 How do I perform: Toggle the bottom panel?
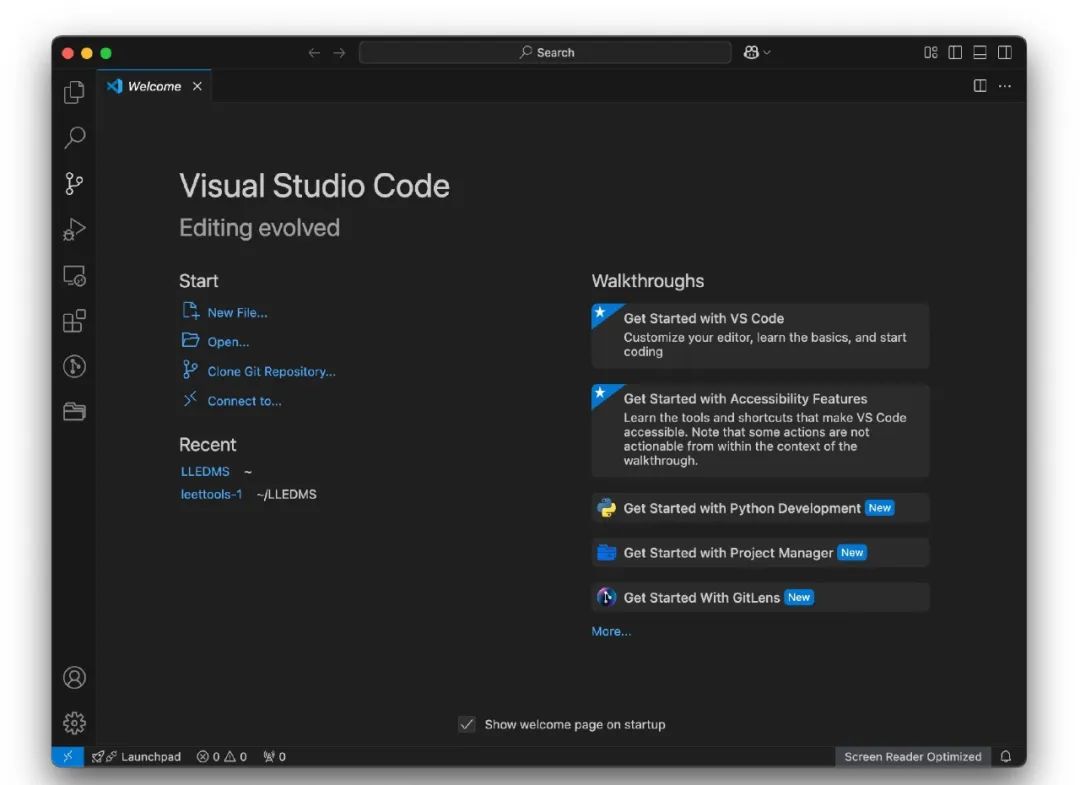pos(980,52)
